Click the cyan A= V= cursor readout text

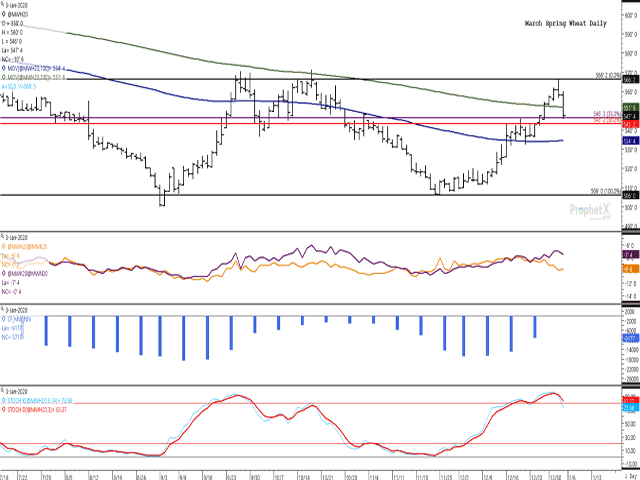pos(19,86)
